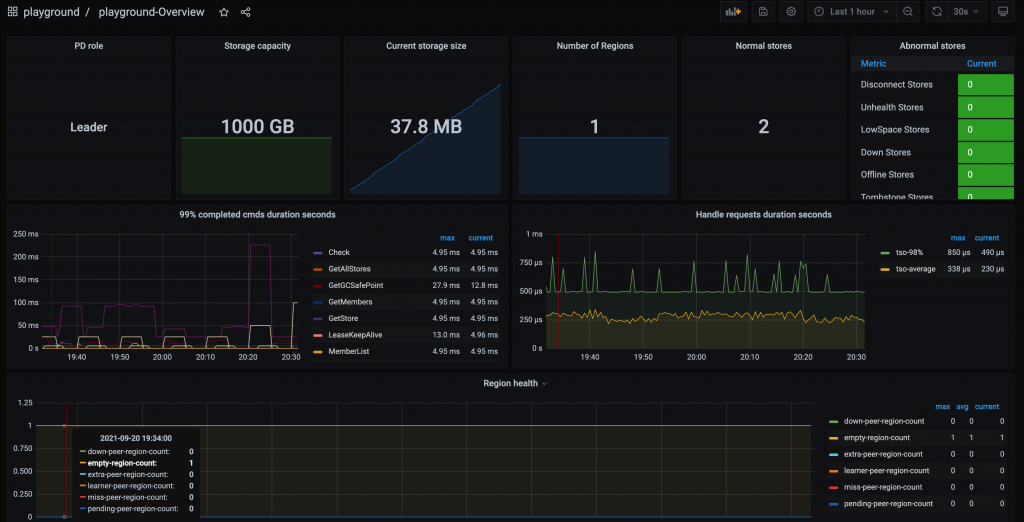Click the Disconnect Stores row label

click(x=897, y=85)
